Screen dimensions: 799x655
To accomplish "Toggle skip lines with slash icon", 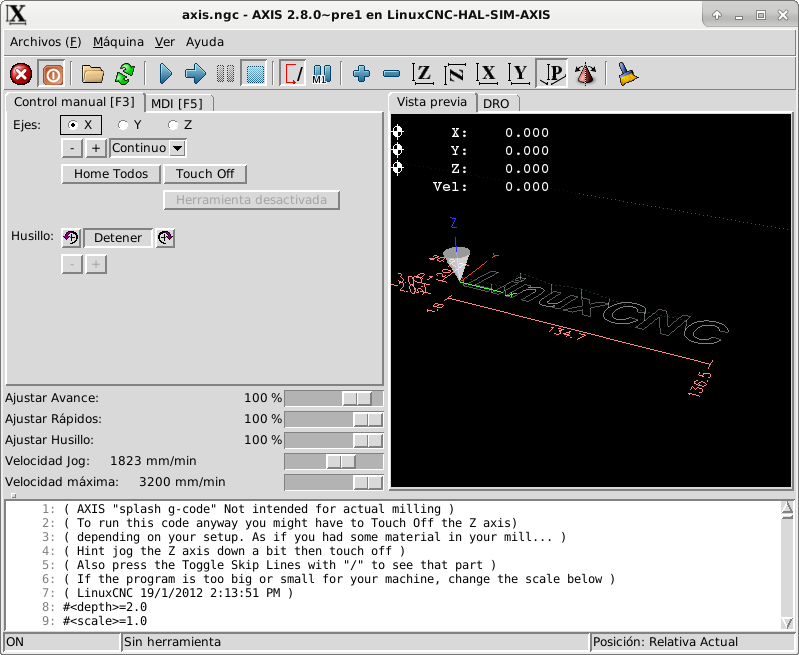I will [x=294, y=74].
